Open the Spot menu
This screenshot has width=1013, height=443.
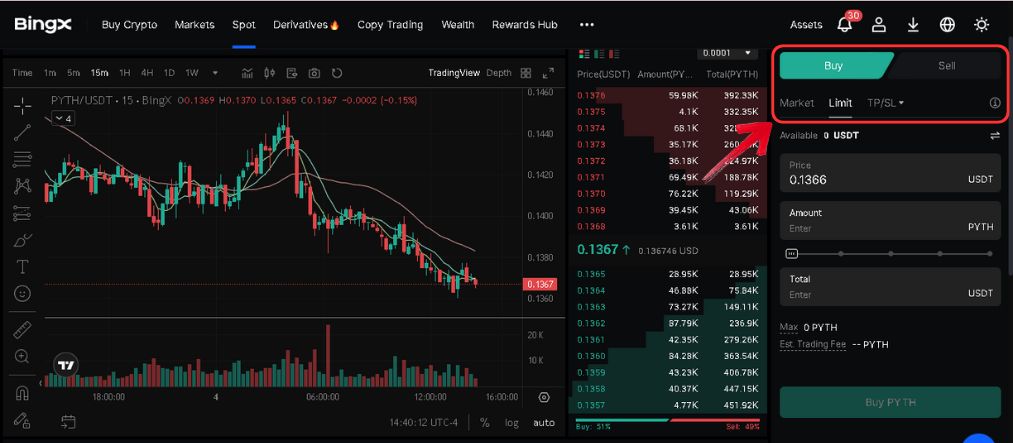pyautogui.click(x=244, y=25)
